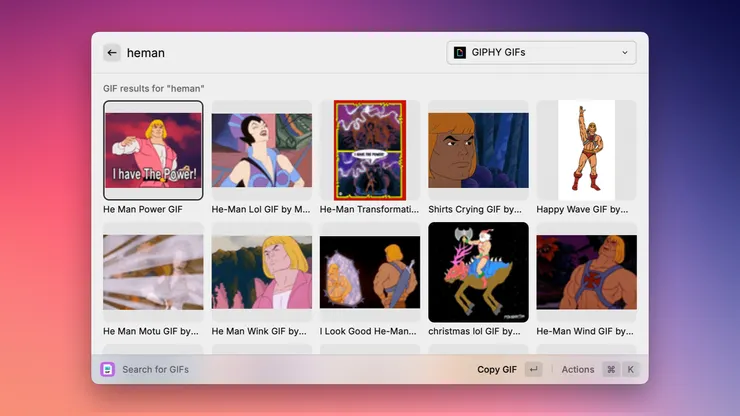Select the He Man Wink GIF thumbnail
The width and height of the screenshot is (740, 416).
pos(261,272)
